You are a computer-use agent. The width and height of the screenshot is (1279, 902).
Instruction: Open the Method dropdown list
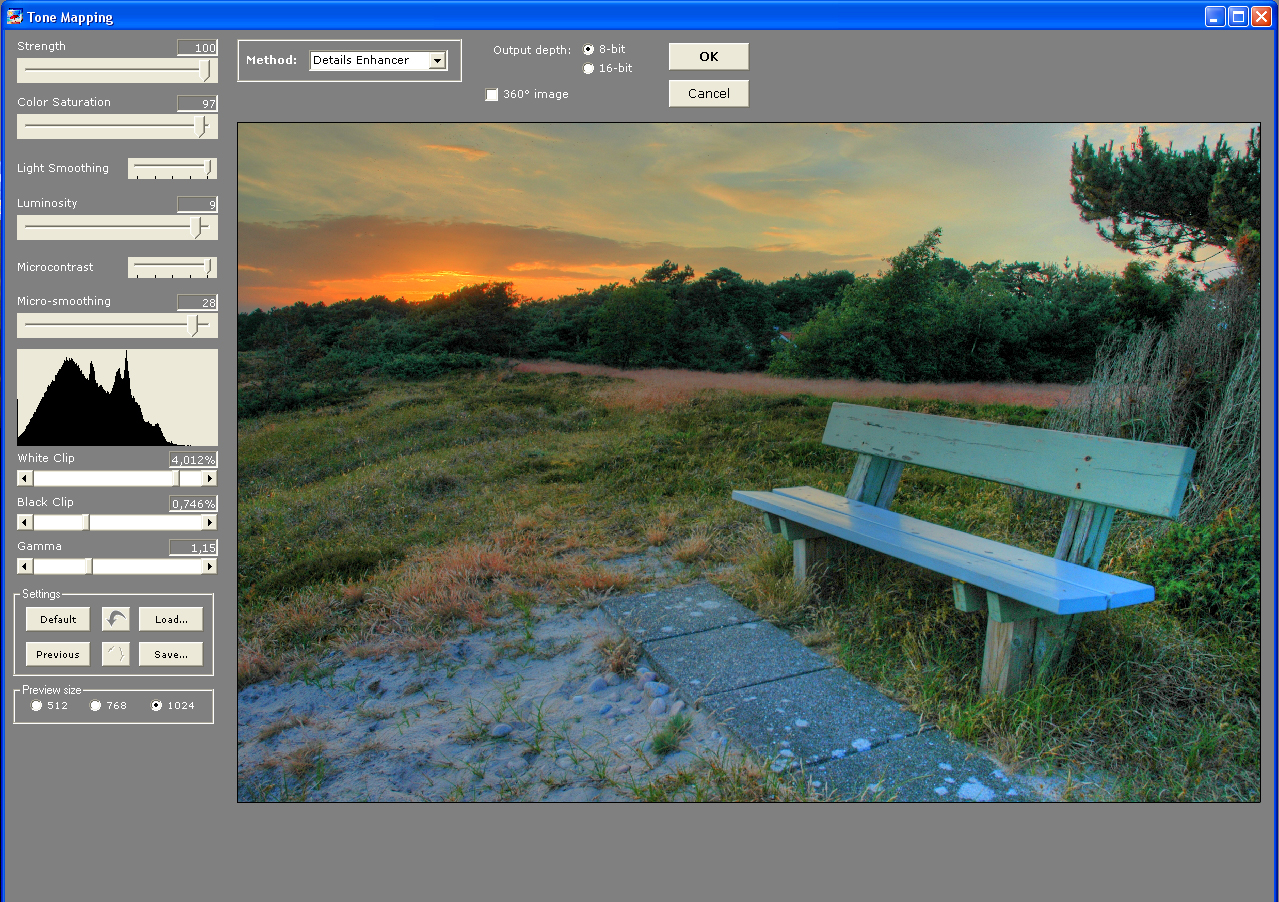tap(437, 61)
